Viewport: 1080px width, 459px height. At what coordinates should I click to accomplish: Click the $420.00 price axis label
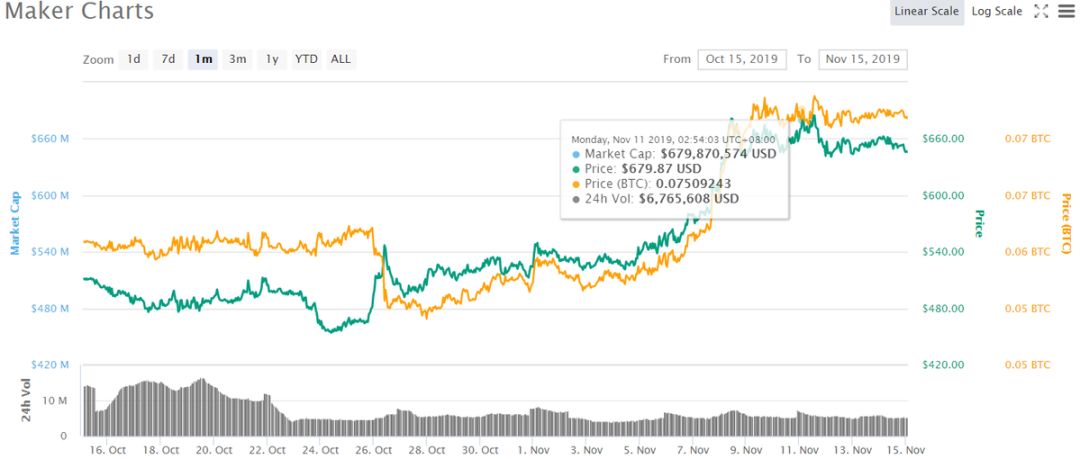[943, 365]
